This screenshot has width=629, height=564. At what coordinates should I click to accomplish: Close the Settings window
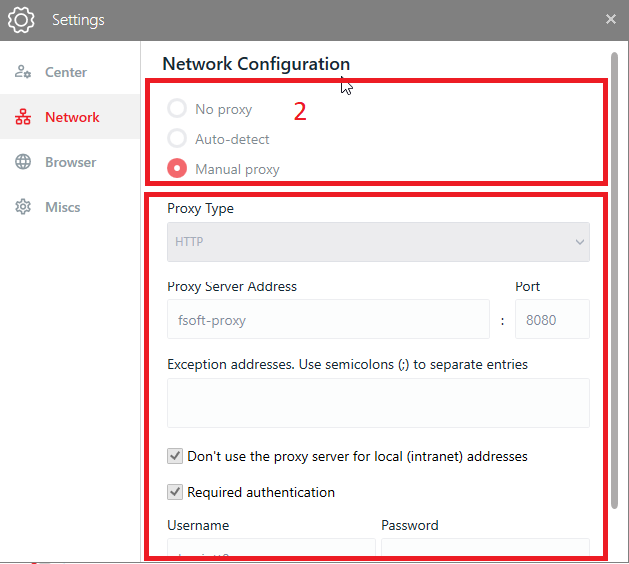(x=611, y=19)
